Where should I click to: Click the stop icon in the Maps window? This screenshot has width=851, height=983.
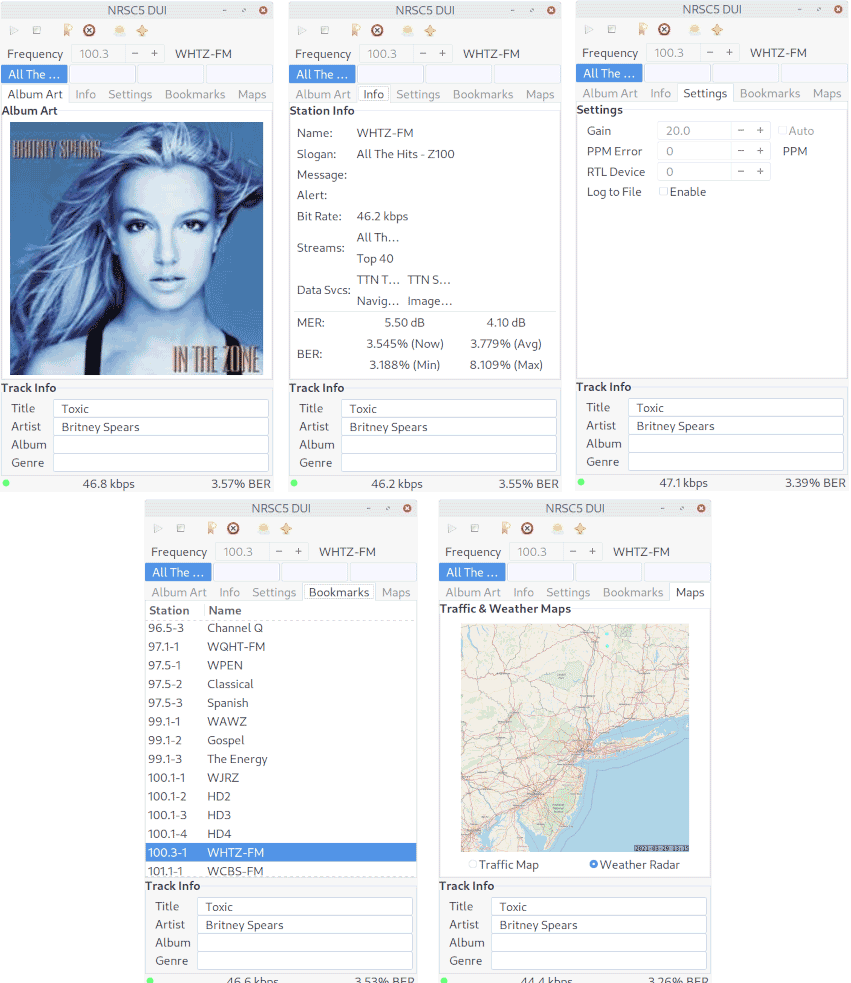[475, 528]
